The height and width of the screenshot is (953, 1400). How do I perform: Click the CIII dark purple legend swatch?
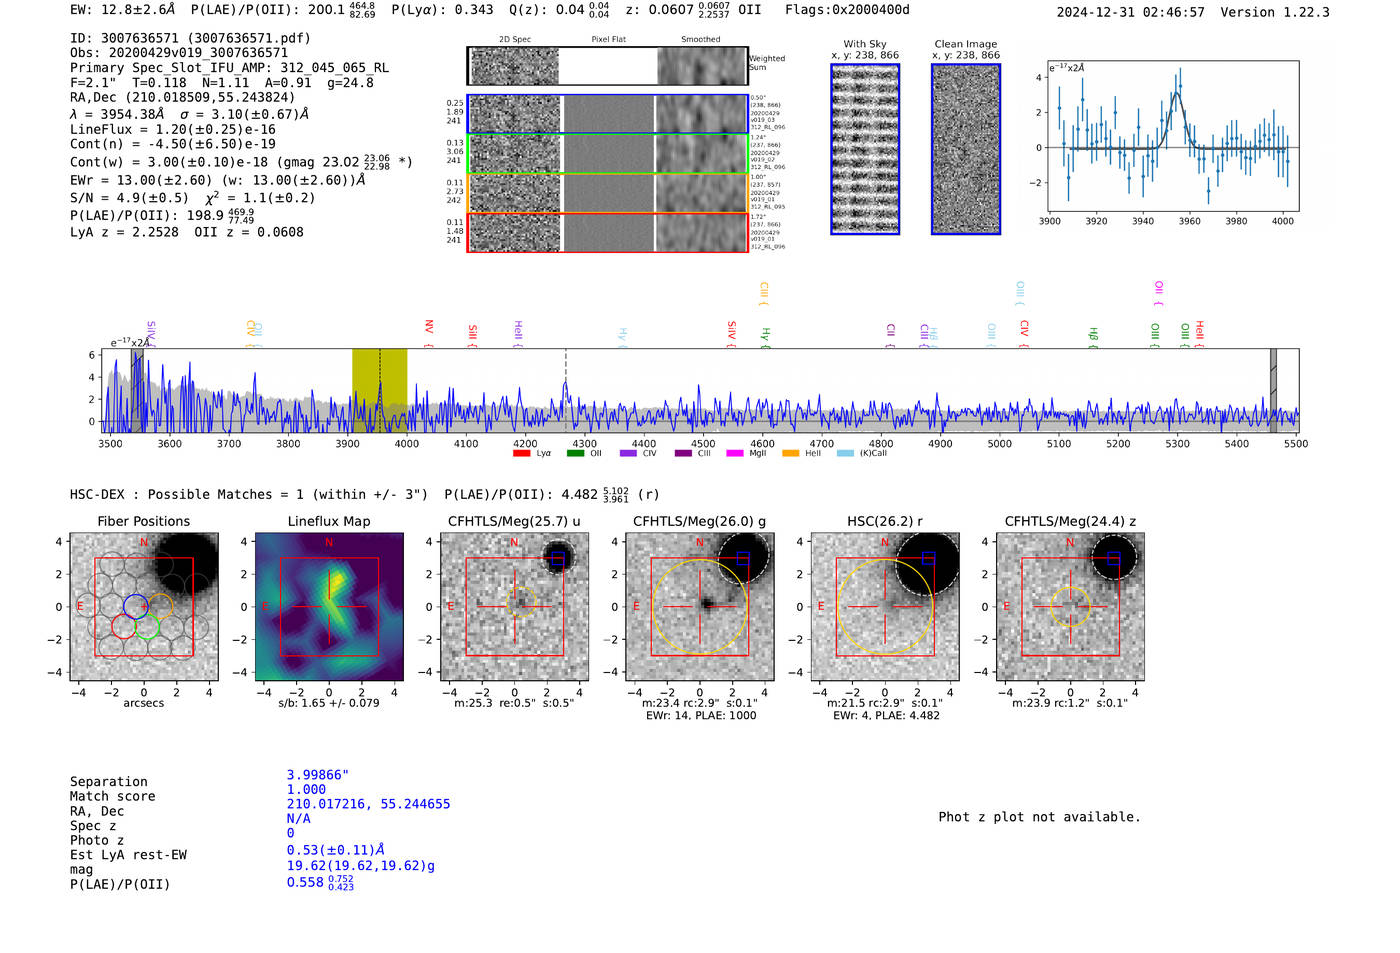point(683,454)
